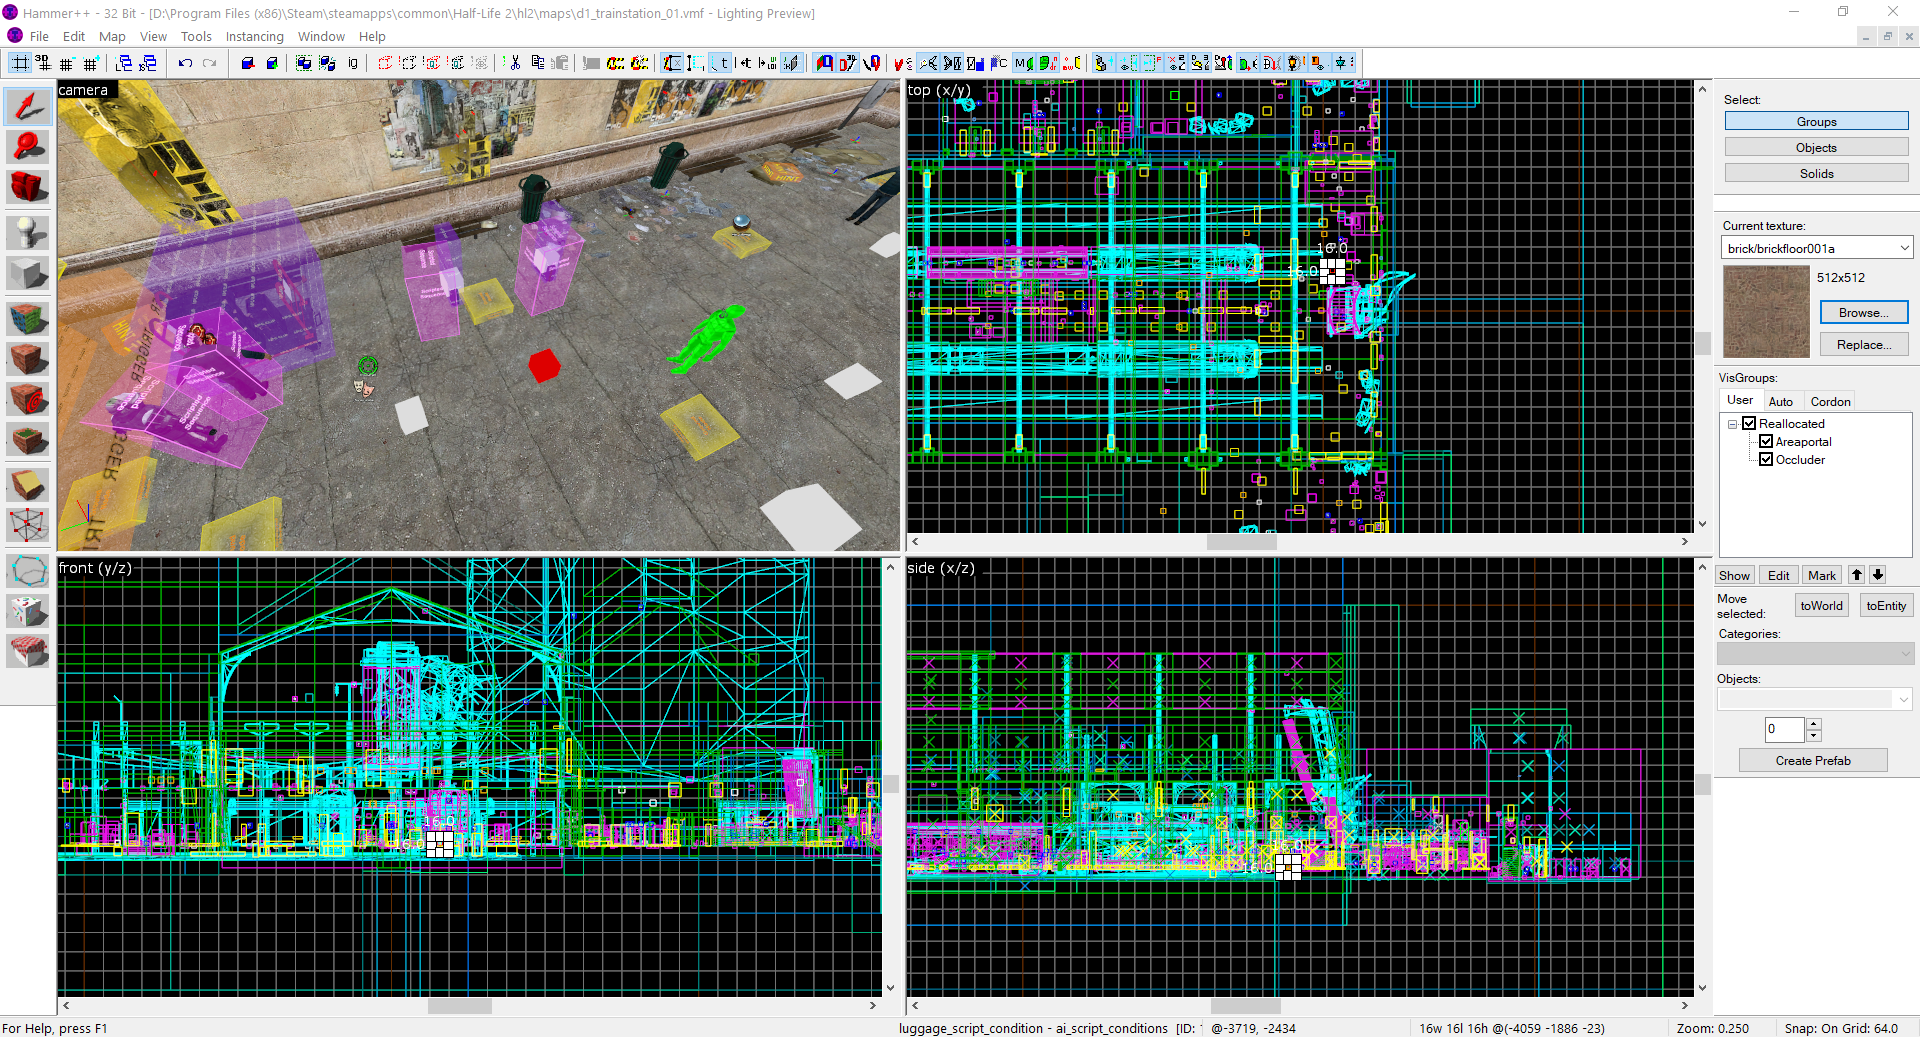
Task: Click the Hide Selected Objects icon
Action: [384, 63]
